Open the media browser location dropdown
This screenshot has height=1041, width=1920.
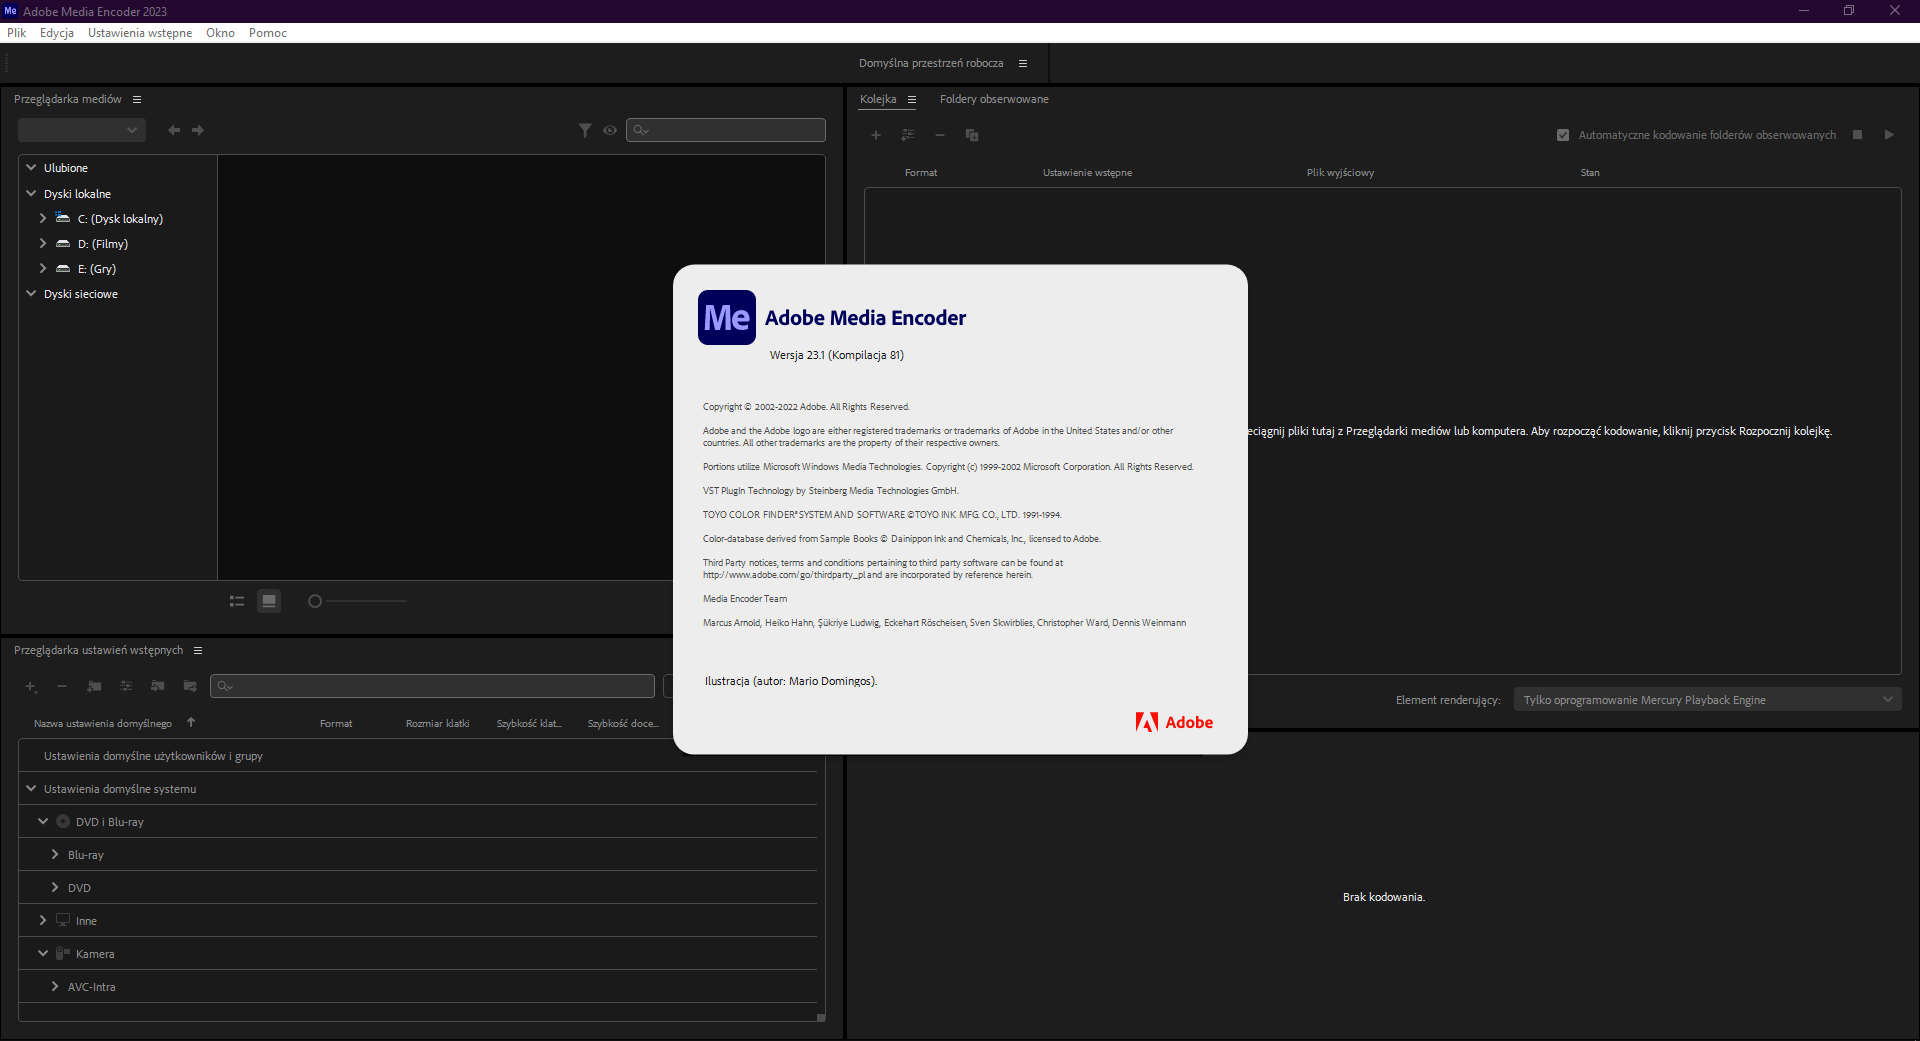[x=82, y=130]
